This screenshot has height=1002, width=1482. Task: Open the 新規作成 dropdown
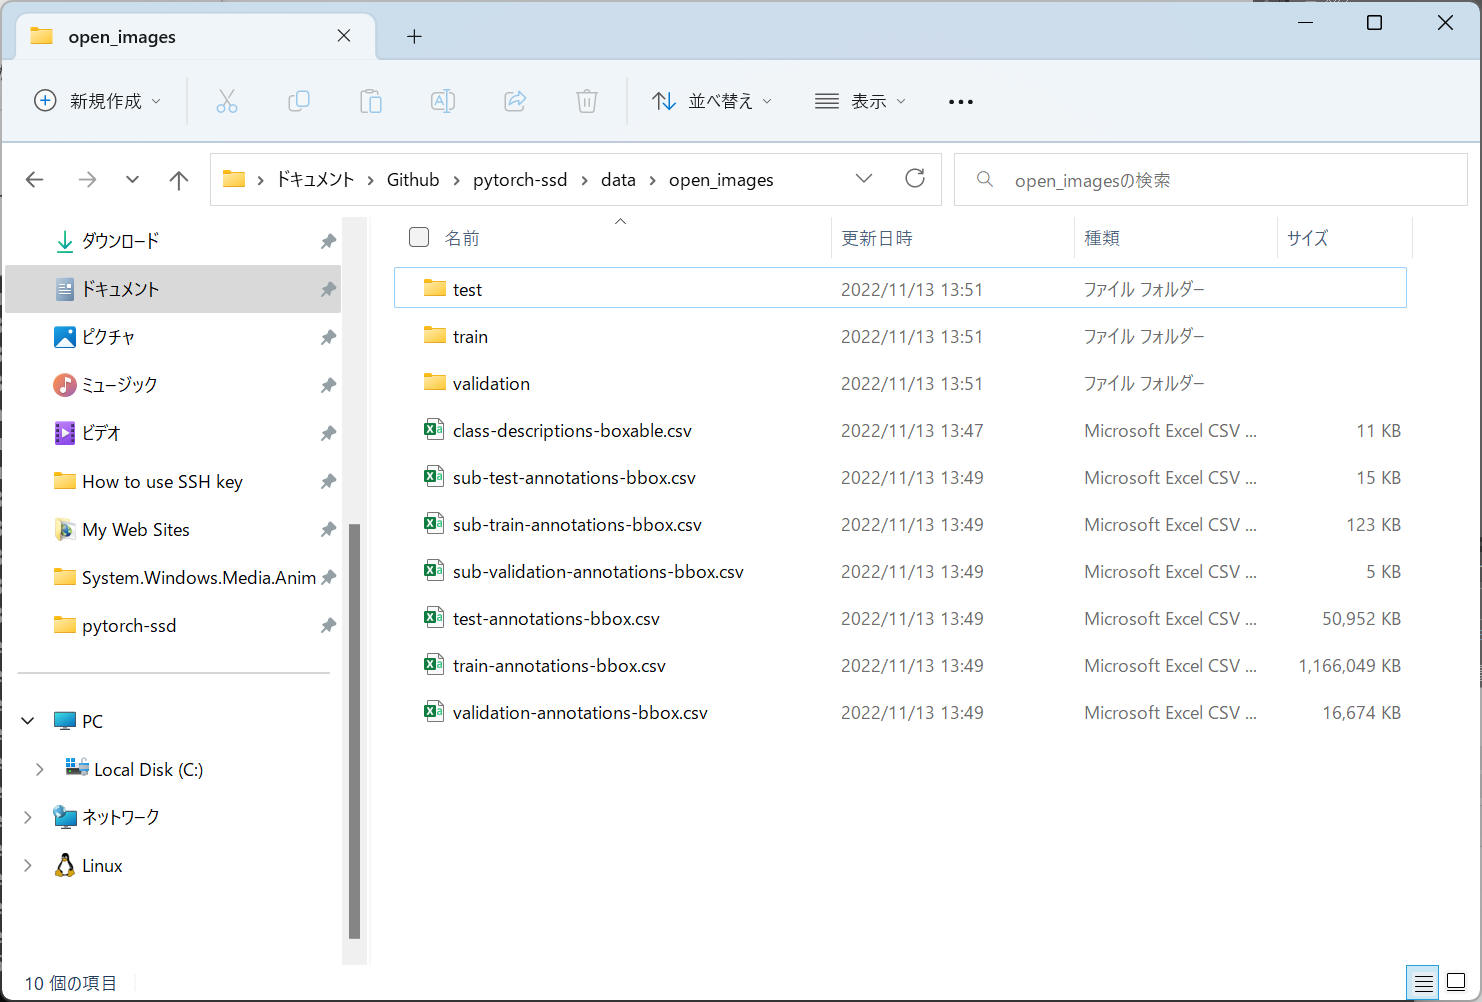[97, 101]
